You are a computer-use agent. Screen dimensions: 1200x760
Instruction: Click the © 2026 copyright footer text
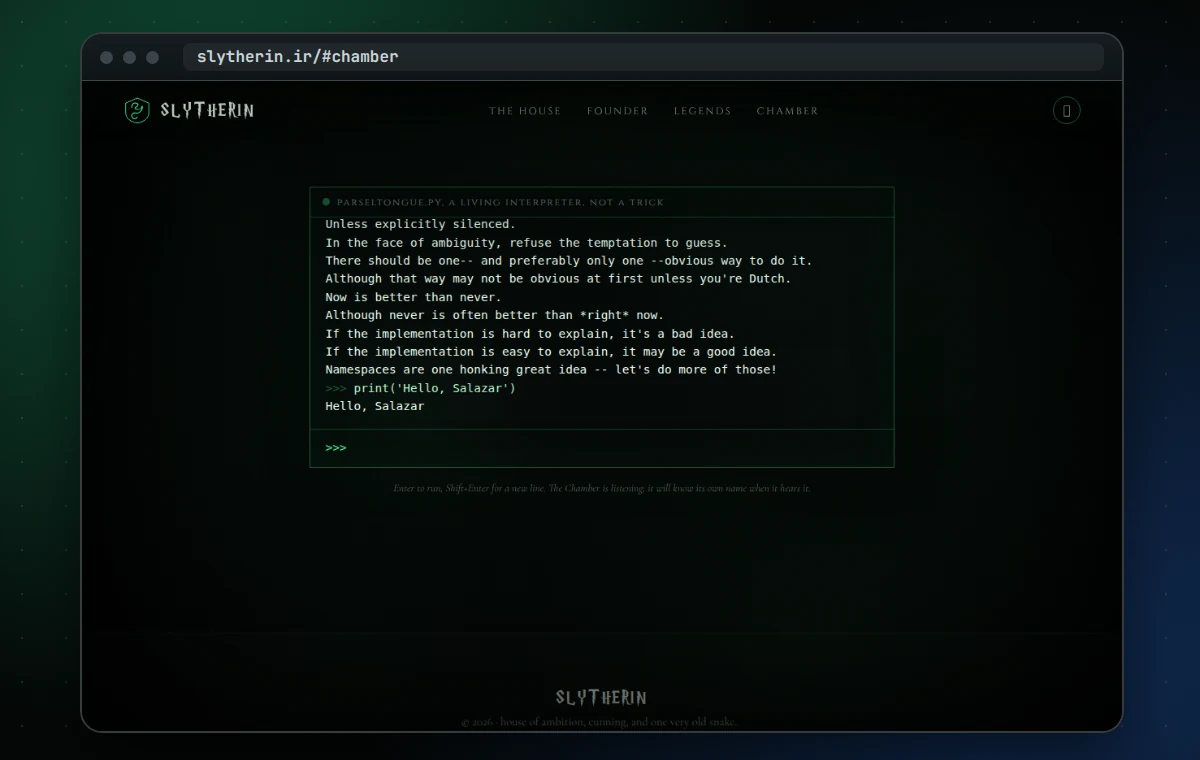click(x=601, y=722)
